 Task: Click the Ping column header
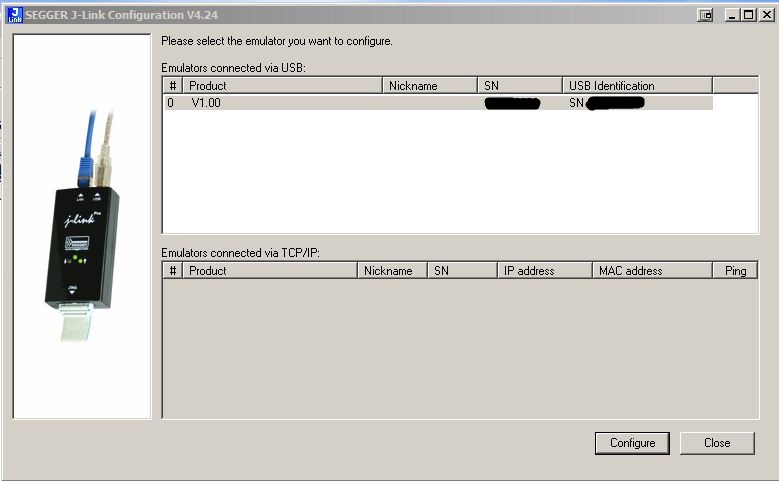pyautogui.click(x=735, y=271)
